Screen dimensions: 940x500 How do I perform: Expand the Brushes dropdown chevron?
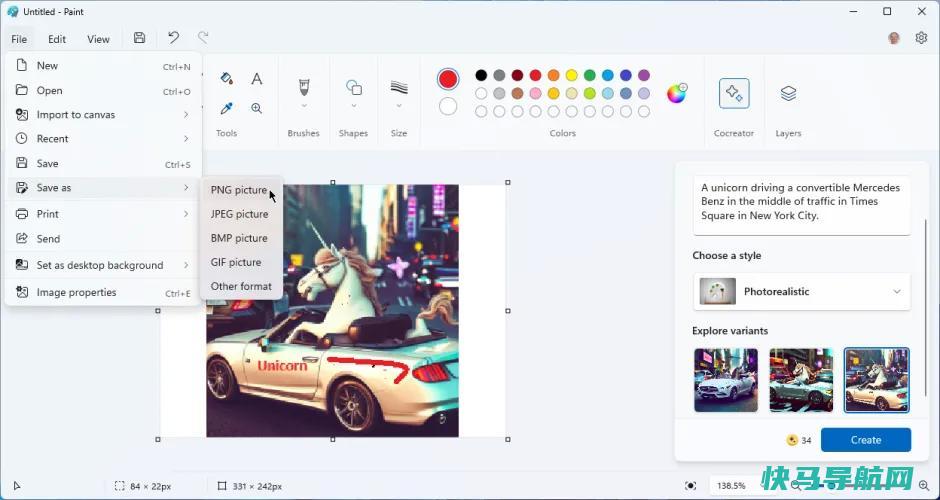point(303,106)
